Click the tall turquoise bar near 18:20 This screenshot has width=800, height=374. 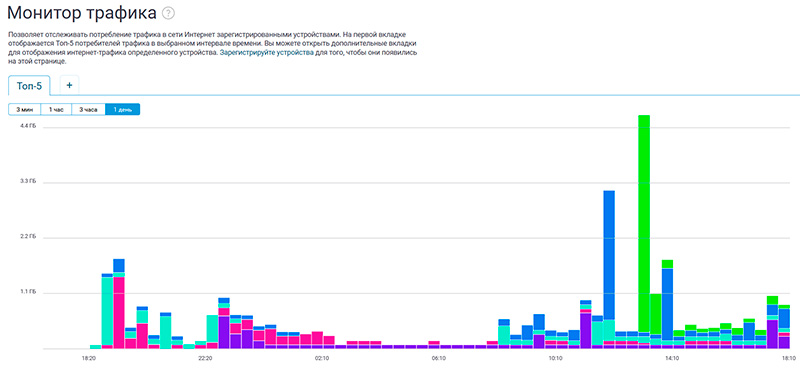point(107,311)
